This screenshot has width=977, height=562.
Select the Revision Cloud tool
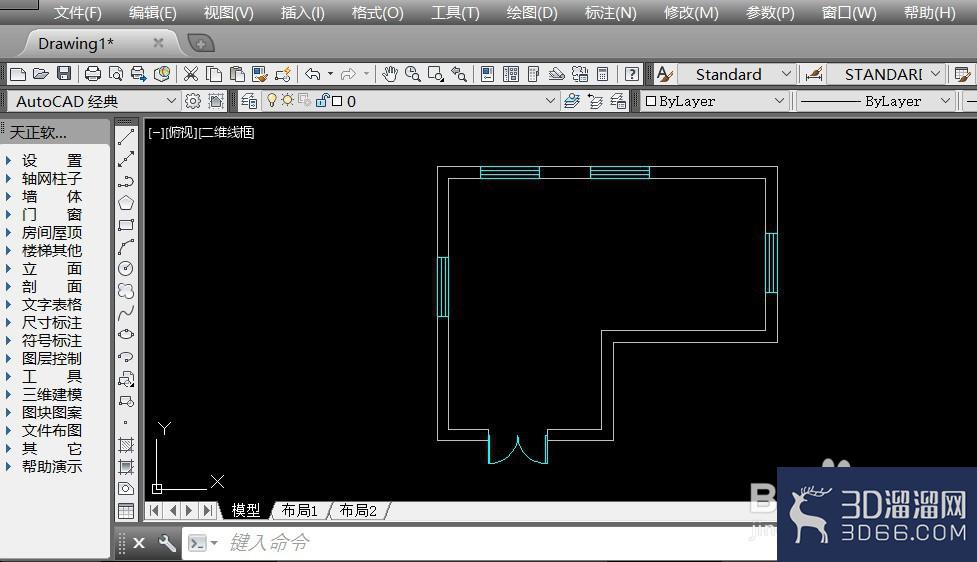[x=126, y=291]
